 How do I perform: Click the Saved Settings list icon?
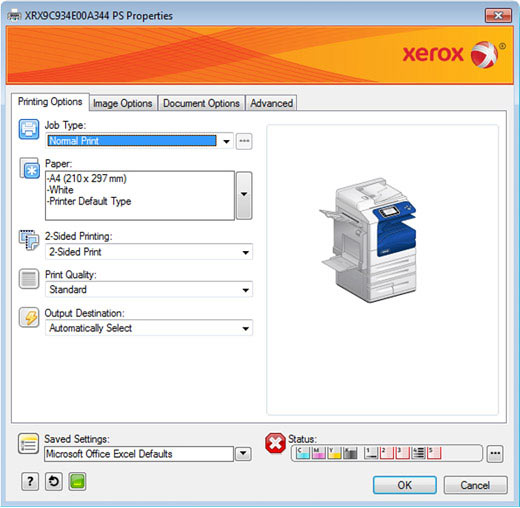click(x=28, y=444)
